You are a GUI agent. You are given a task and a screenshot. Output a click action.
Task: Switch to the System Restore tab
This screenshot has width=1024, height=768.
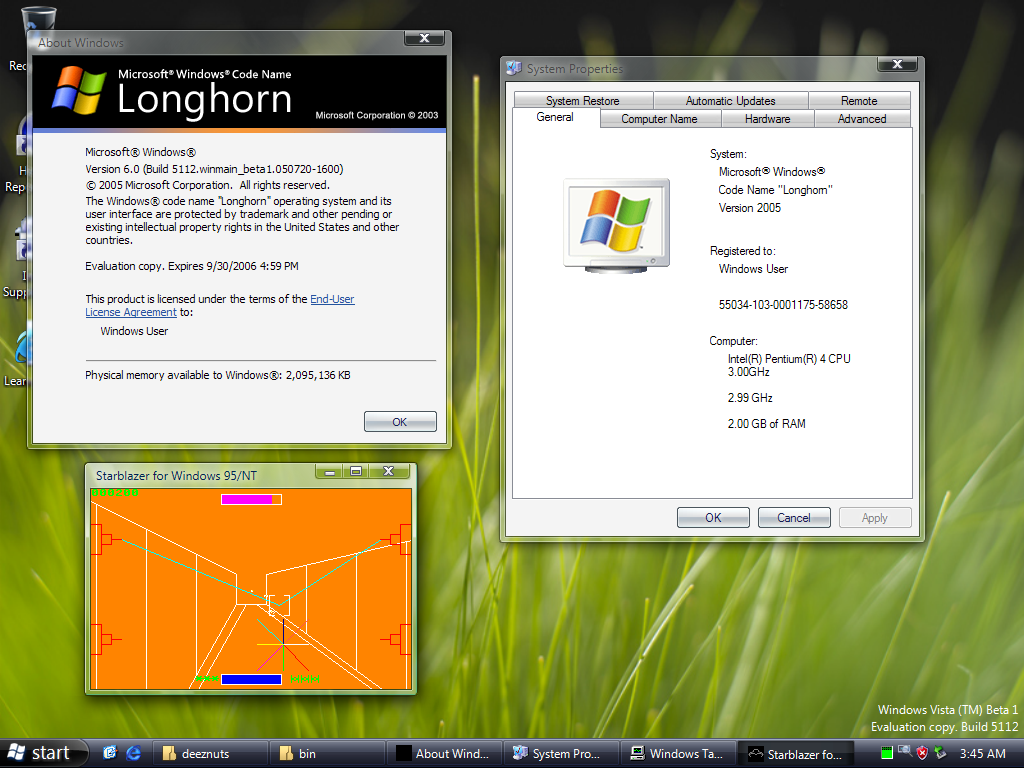(x=582, y=101)
